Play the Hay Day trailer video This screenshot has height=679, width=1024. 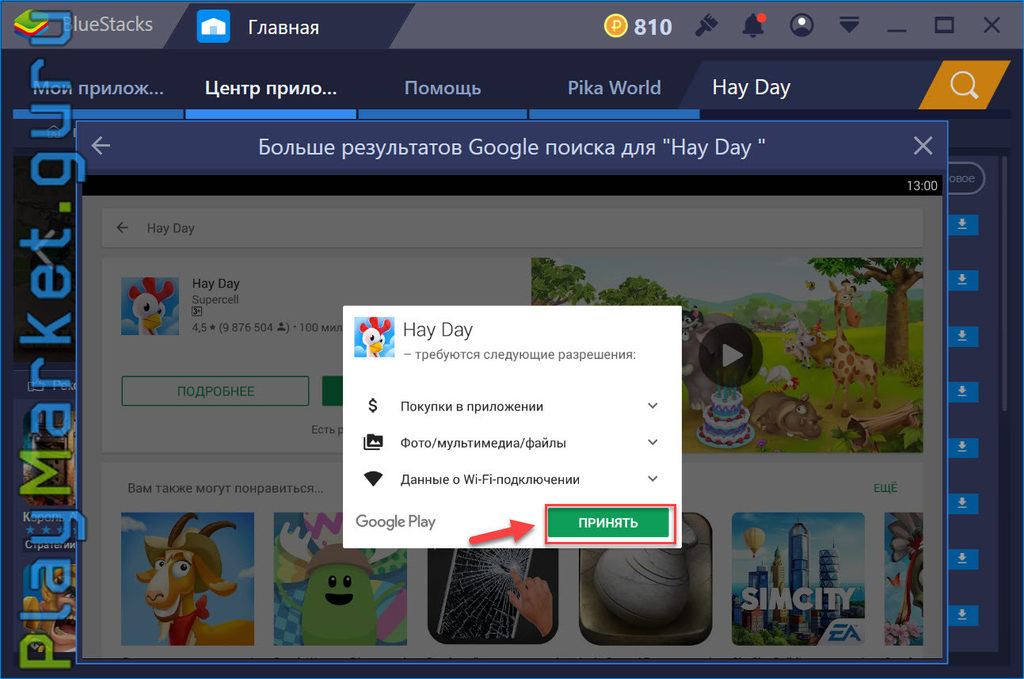tap(730, 356)
